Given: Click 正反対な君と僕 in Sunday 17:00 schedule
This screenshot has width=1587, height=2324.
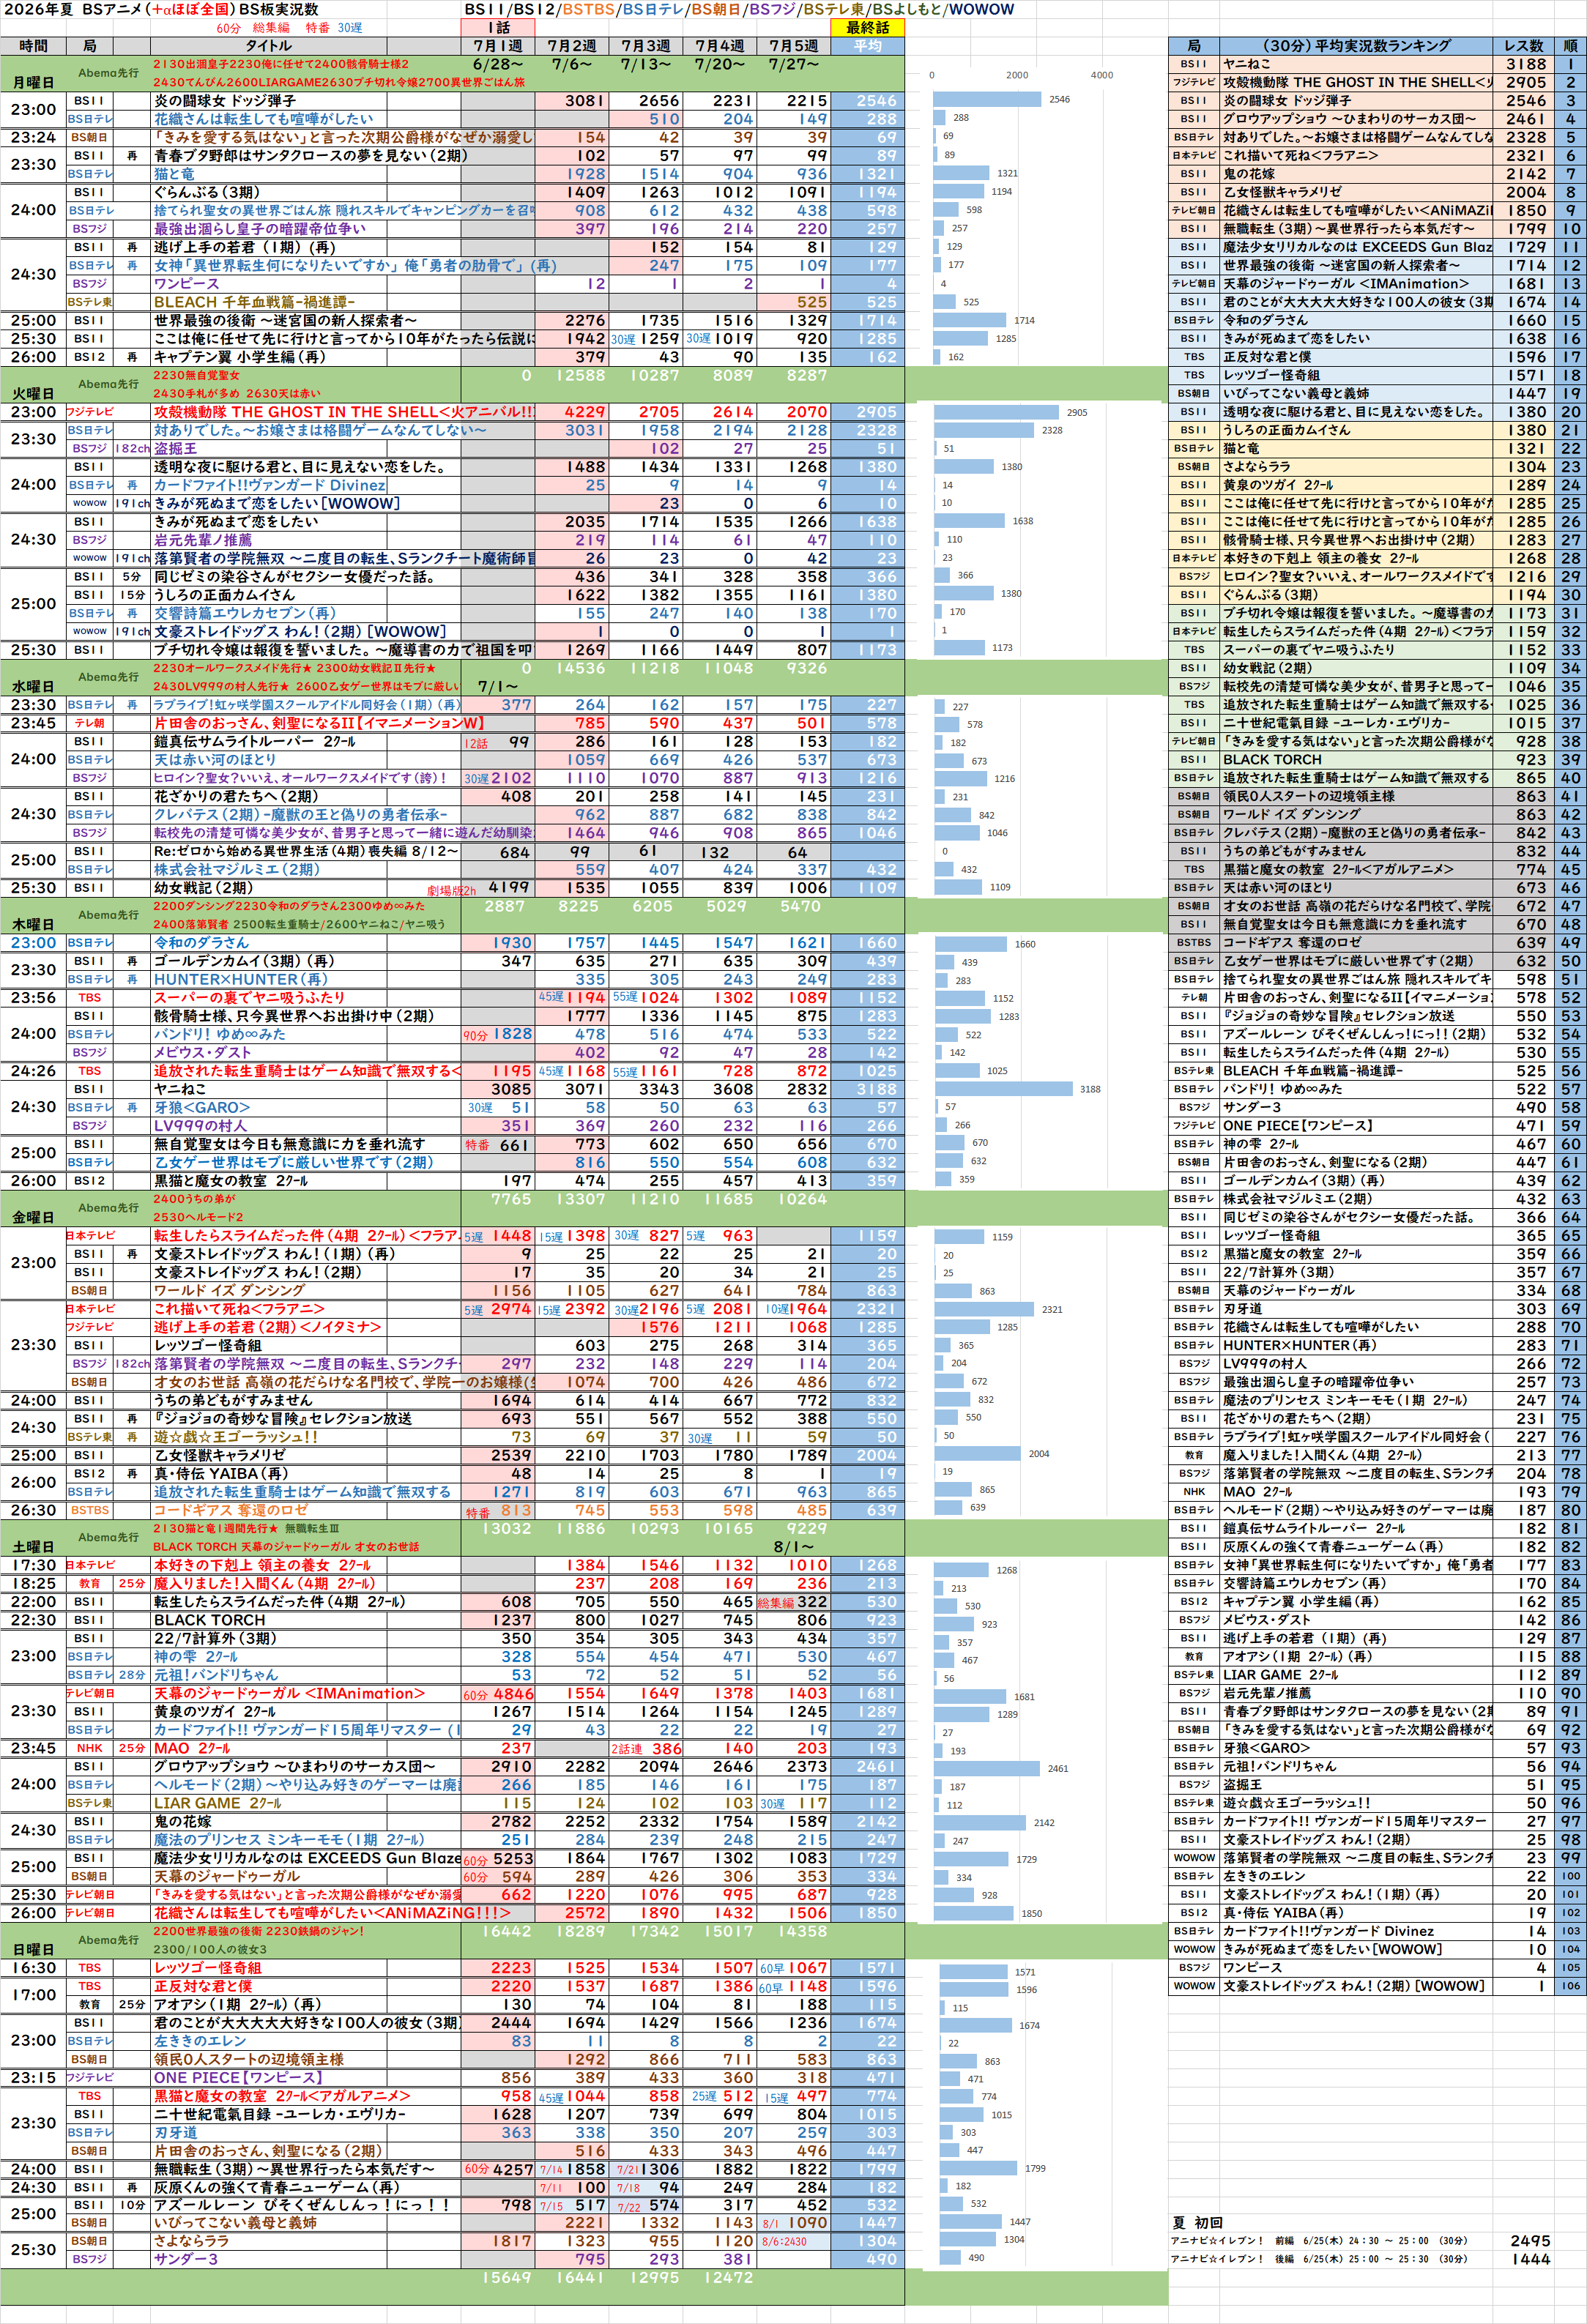Looking at the screenshot, I should tap(203, 1986).
